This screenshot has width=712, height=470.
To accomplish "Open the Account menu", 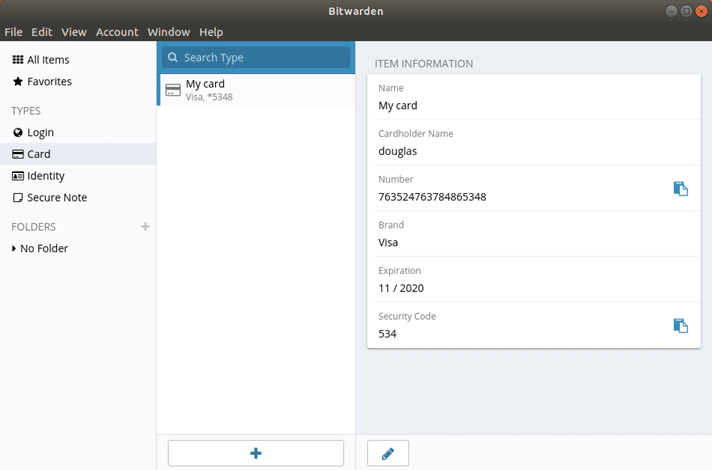I will point(117,32).
